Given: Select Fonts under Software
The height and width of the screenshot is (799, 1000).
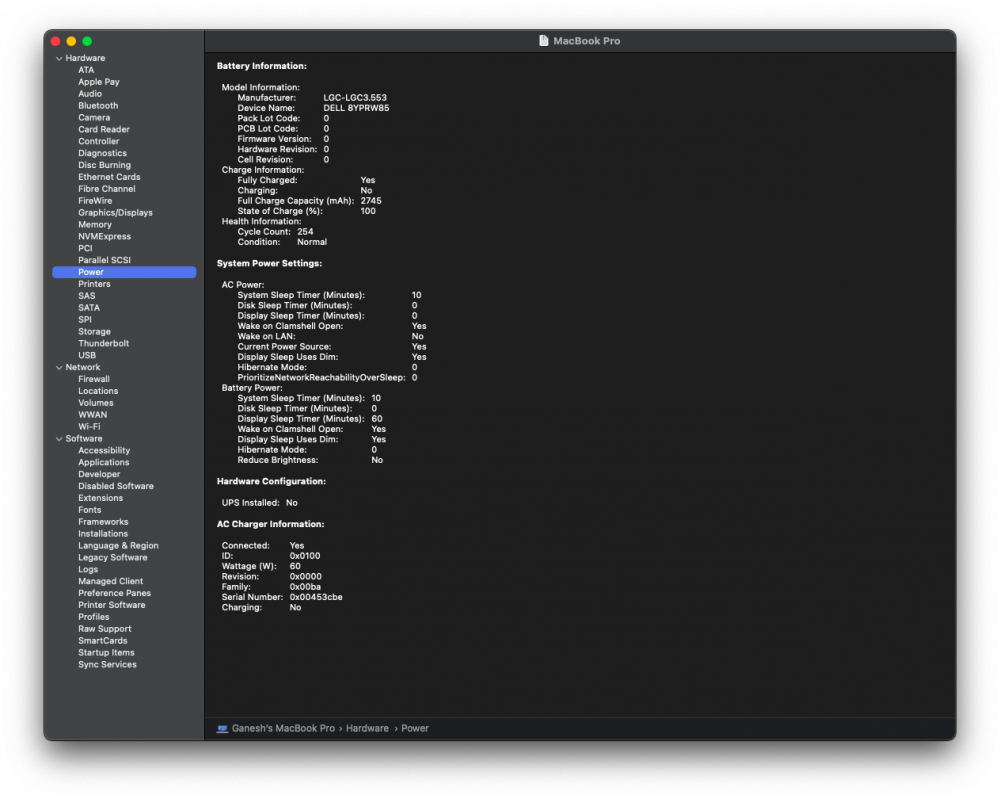Looking at the screenshot, I should tap(90, 510).
